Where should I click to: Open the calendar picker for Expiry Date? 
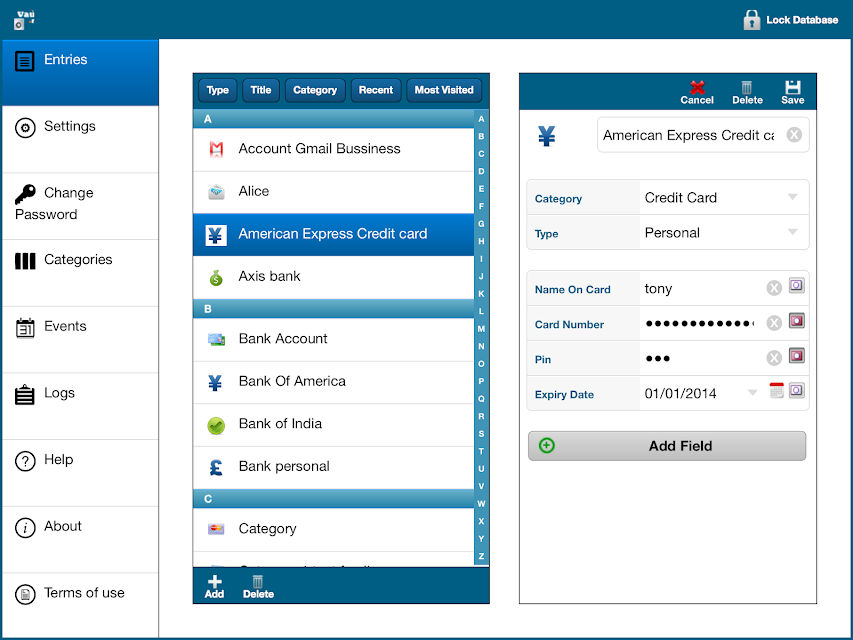click(776, 390)
